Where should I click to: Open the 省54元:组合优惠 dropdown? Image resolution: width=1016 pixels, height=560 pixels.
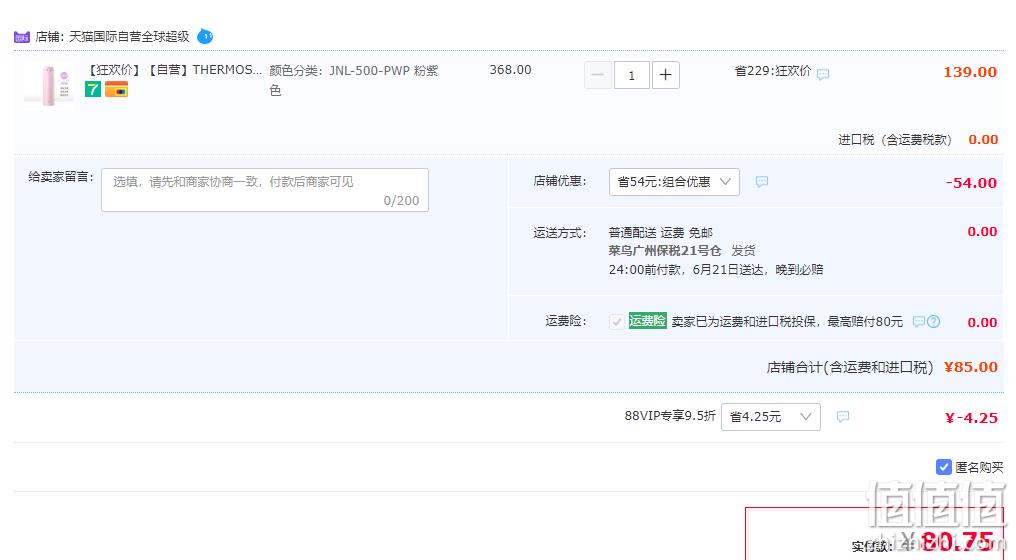674,182
